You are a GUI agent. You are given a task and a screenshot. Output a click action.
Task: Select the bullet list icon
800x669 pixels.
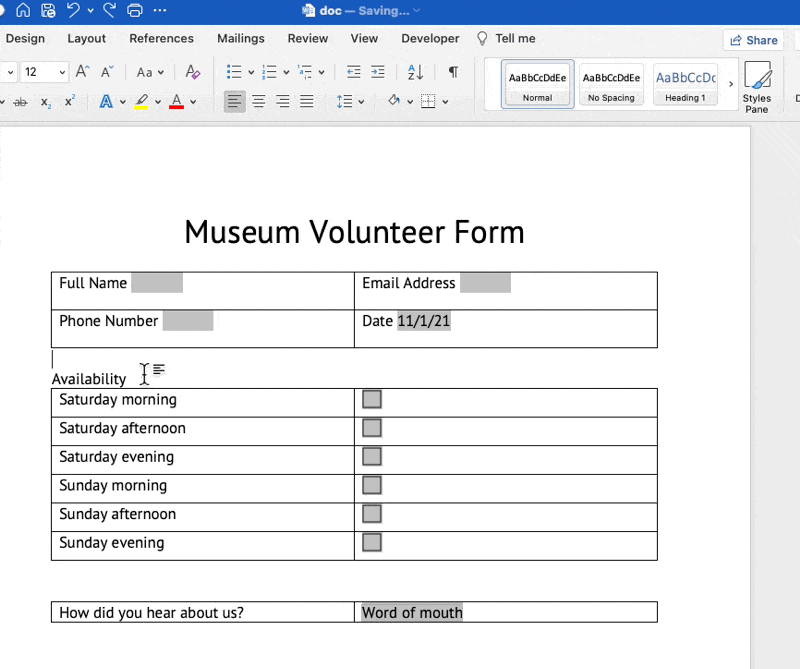pos(235,71)
